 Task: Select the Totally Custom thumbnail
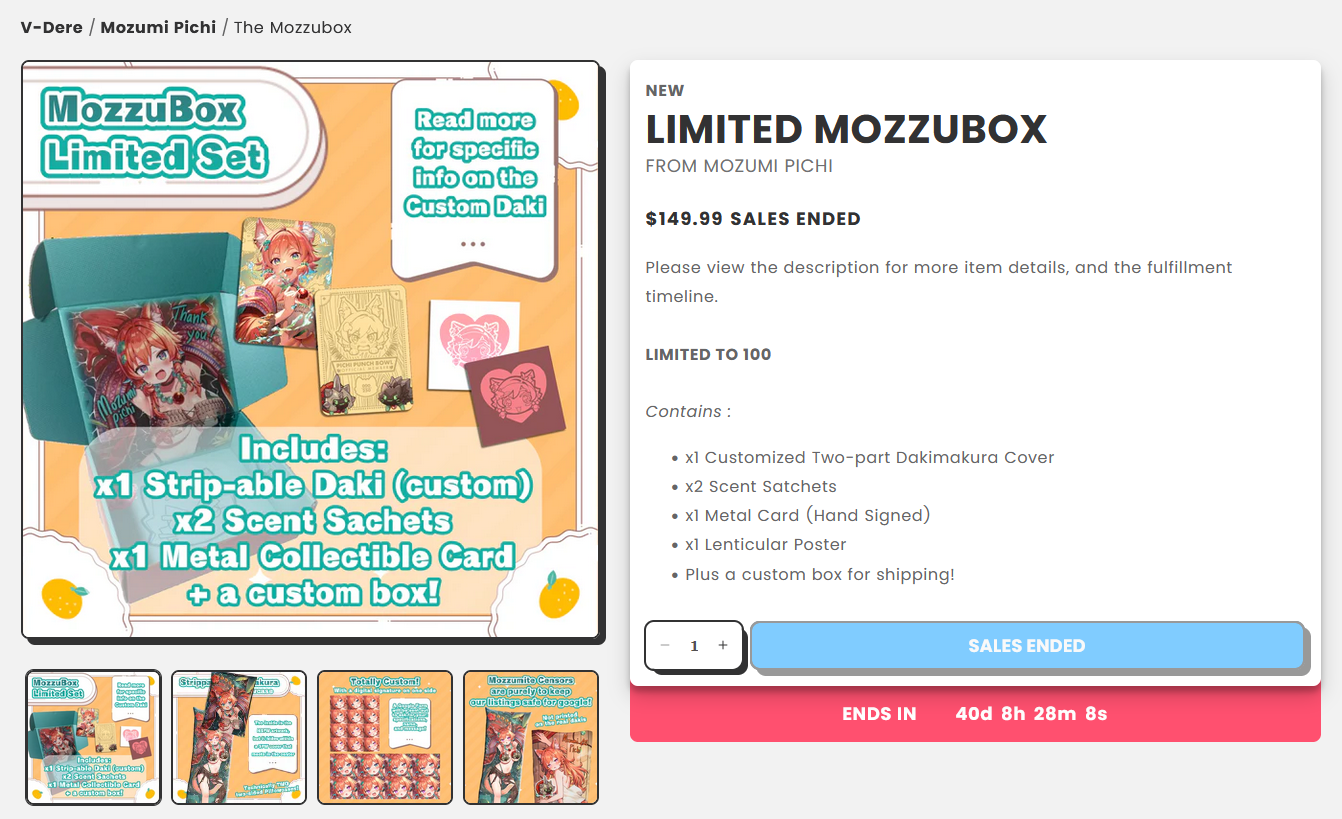(x=385, y=737)
